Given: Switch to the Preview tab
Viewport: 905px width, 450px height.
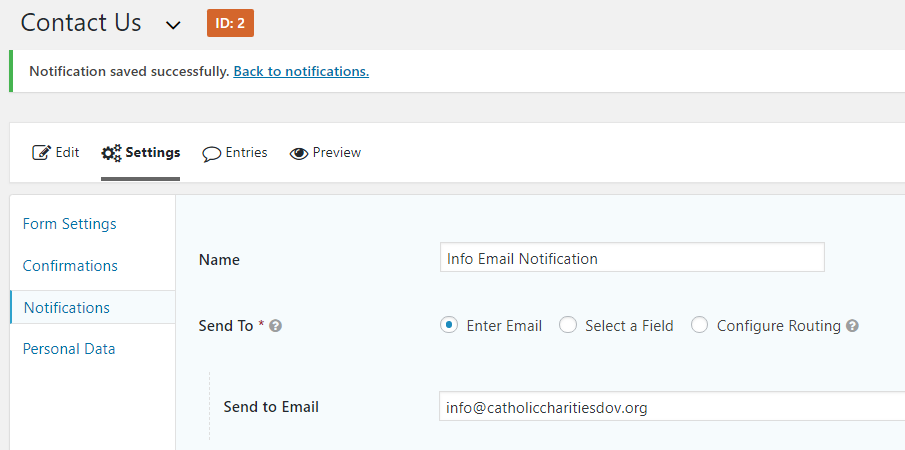Looking at the screenshot, I should click(336, 153).
